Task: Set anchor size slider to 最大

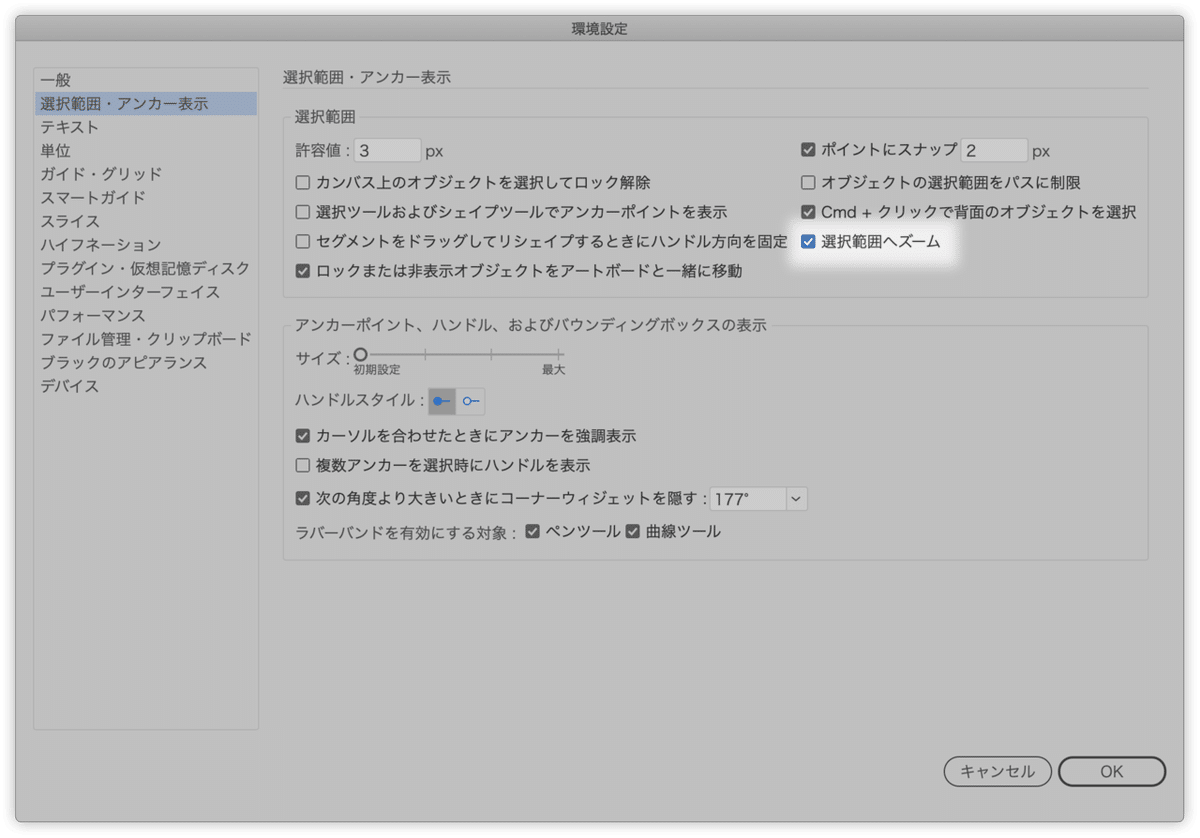Action: 560,354
